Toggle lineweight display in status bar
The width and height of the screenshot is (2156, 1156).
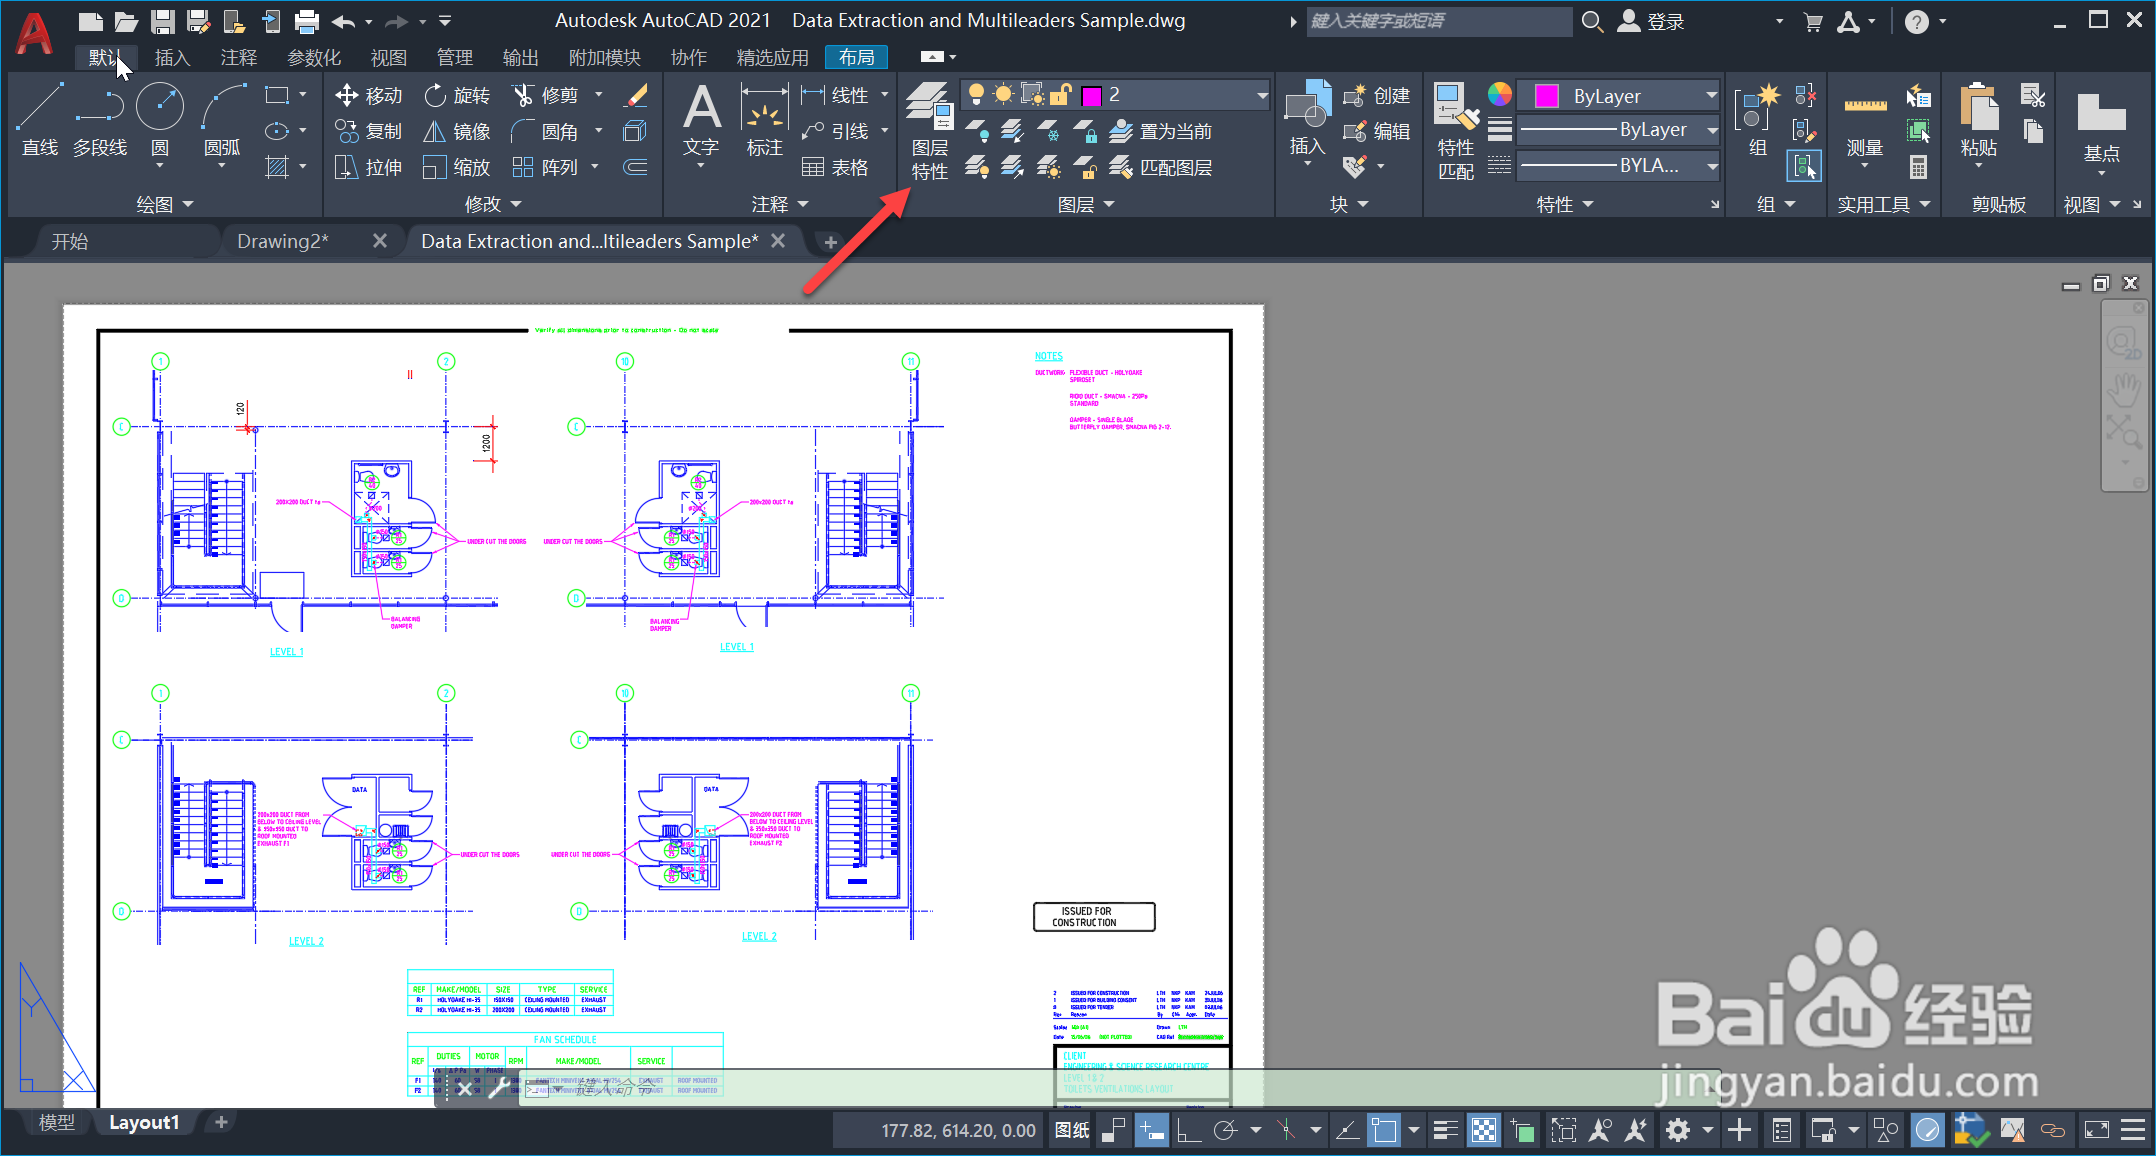(1446, 1130)
